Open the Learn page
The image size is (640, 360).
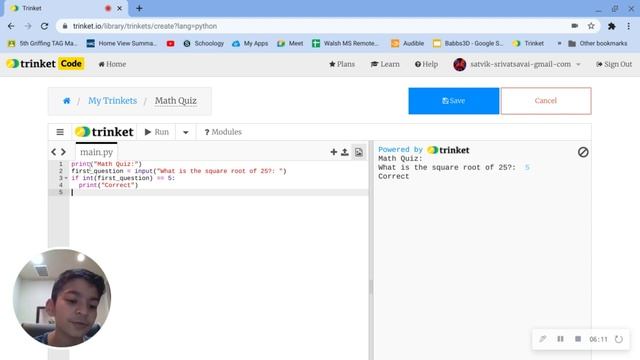pos(385,64)
